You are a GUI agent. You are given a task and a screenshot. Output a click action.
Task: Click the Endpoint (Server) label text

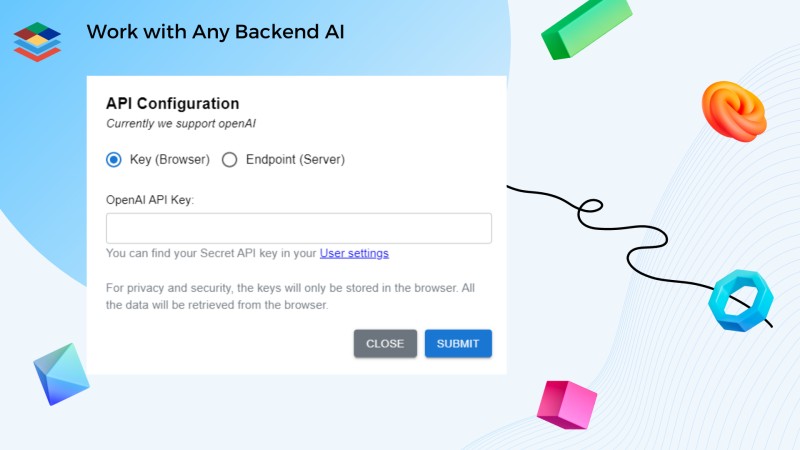(295, 160)
